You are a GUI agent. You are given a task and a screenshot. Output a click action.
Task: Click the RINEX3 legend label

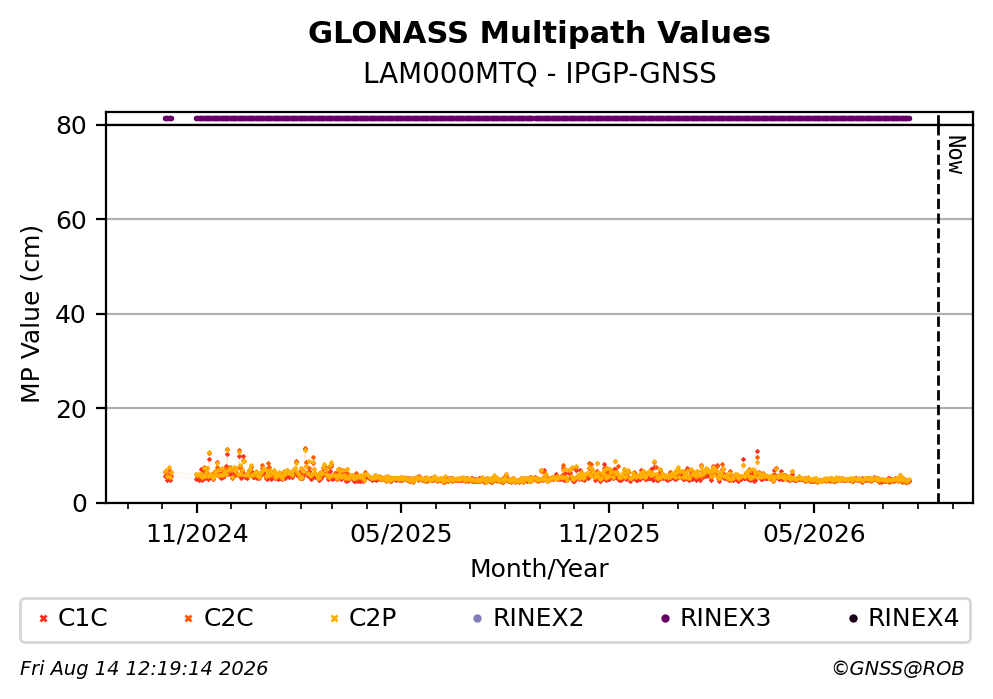point(725,618)
